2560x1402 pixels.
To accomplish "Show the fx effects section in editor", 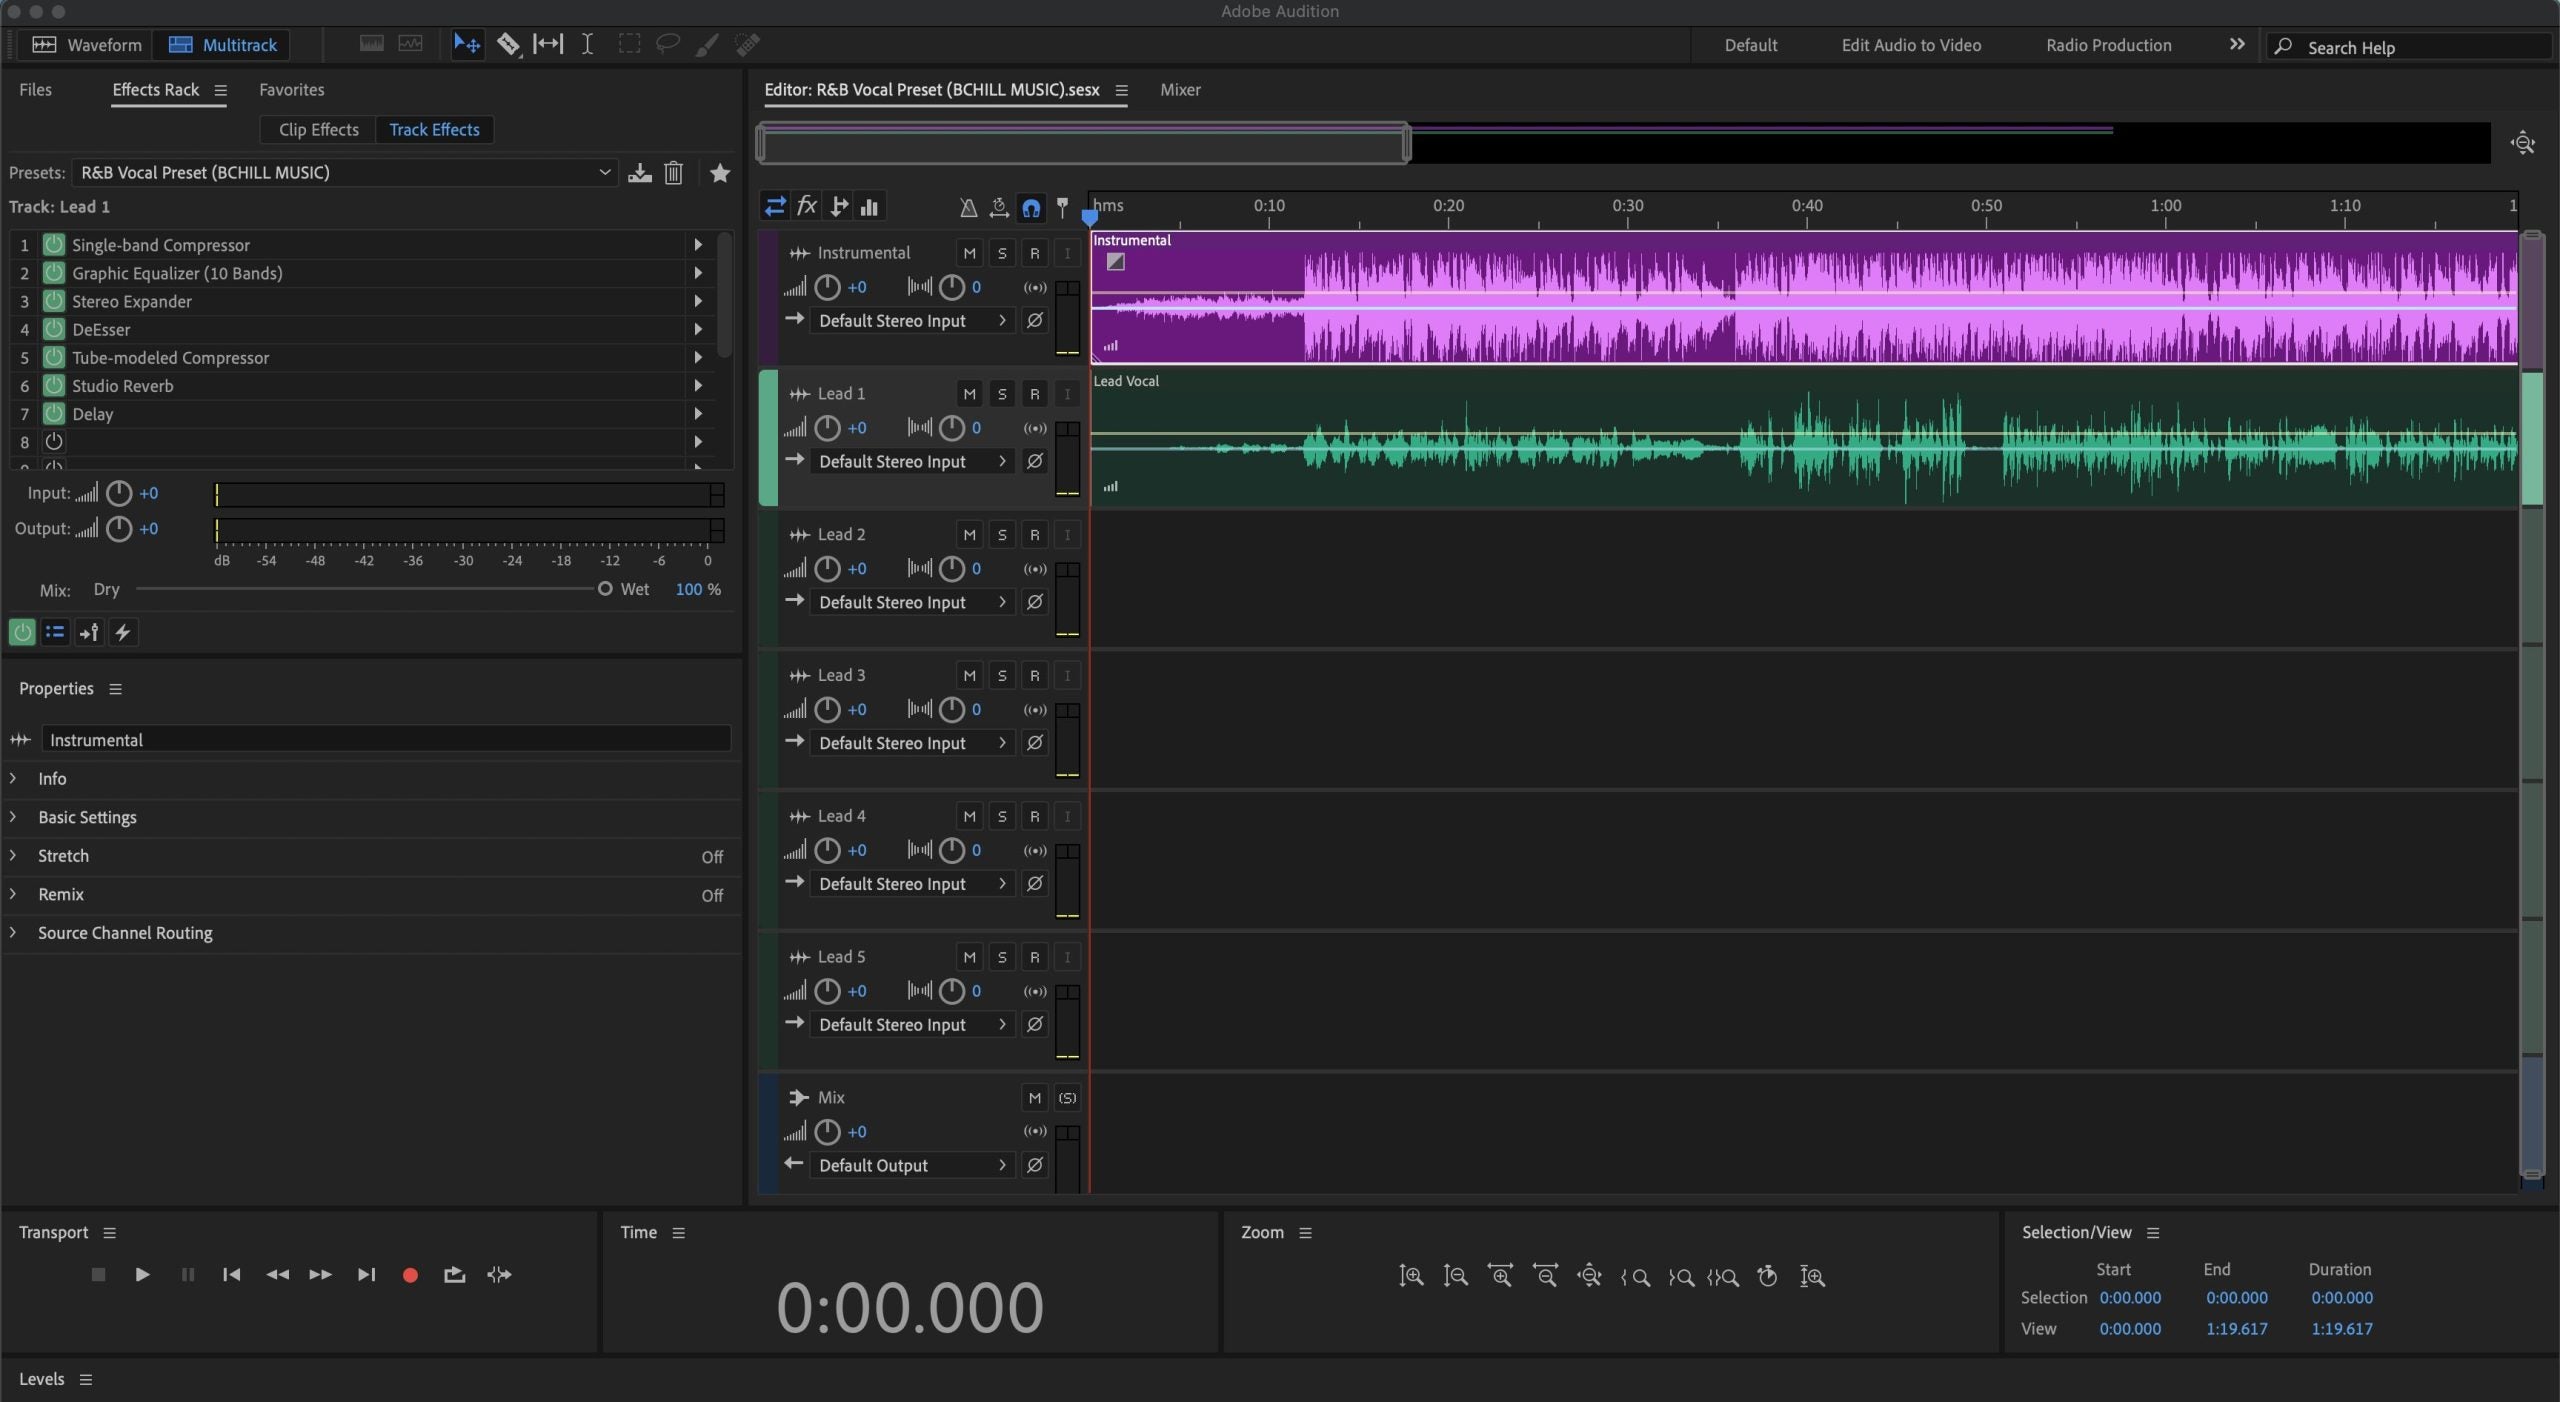I will (807, 206).
